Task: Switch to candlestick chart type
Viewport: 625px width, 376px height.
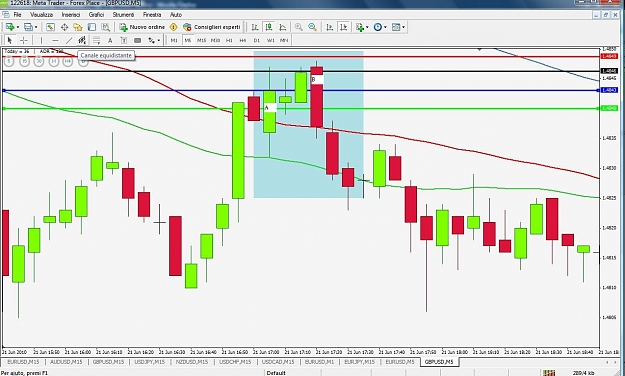Action: tap(269, 27)
